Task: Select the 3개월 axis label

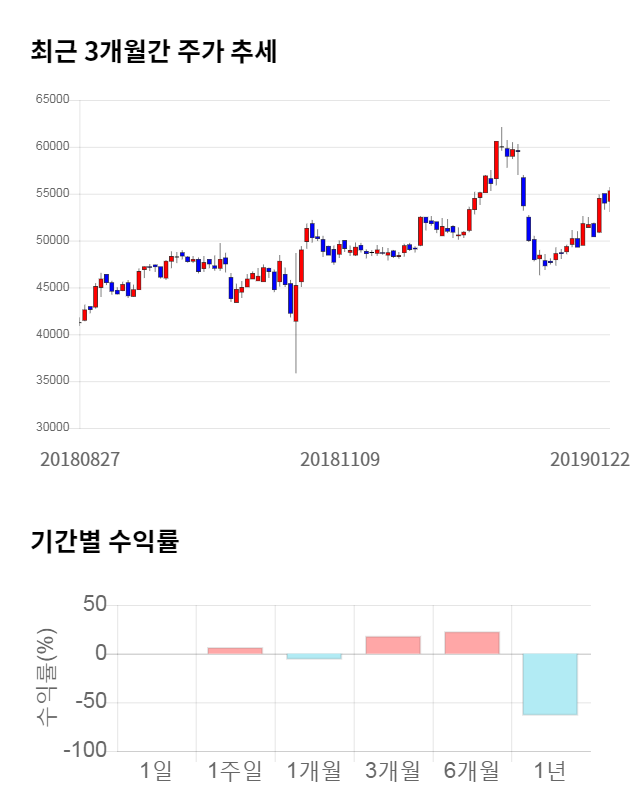Action: 393,771
